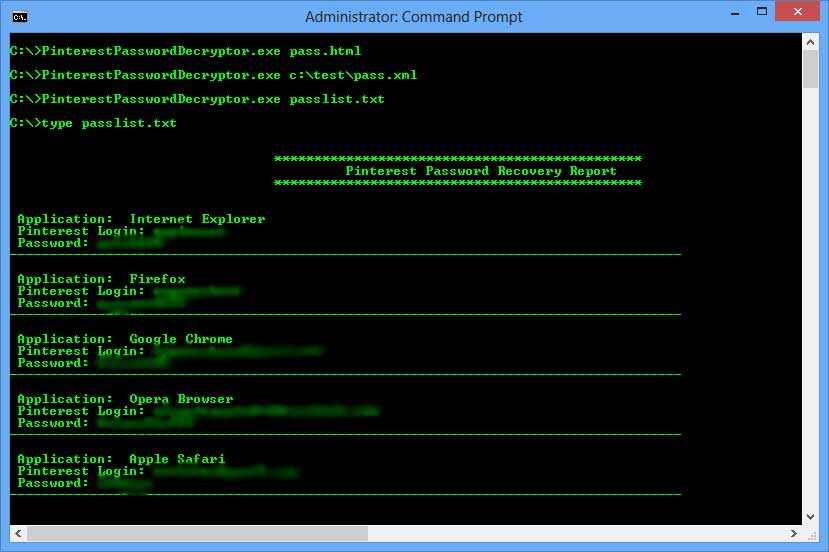Select the 'Application: Firefox' entry text
Image resolution: width=829 pixels, height=552 pixels.
point(101,279)
